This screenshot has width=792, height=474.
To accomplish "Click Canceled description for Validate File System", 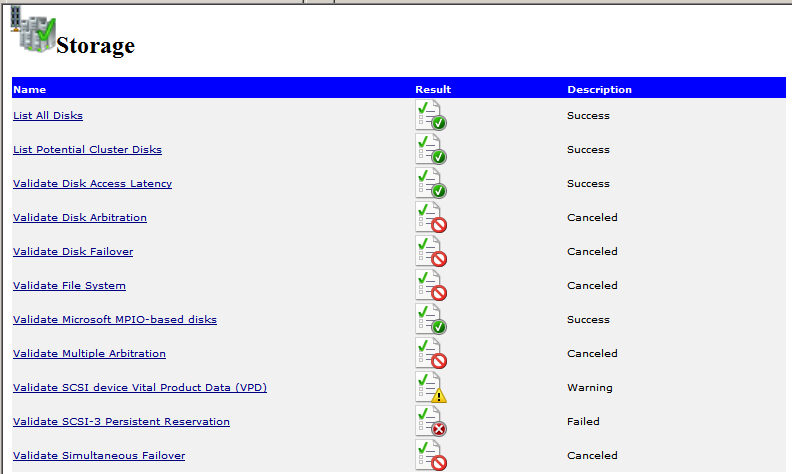I will 592,286.
